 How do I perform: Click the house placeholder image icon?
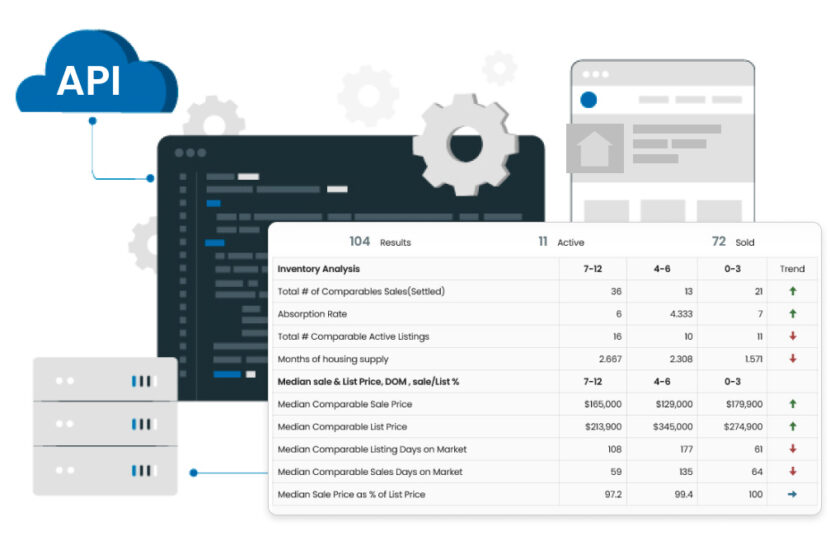594,149
